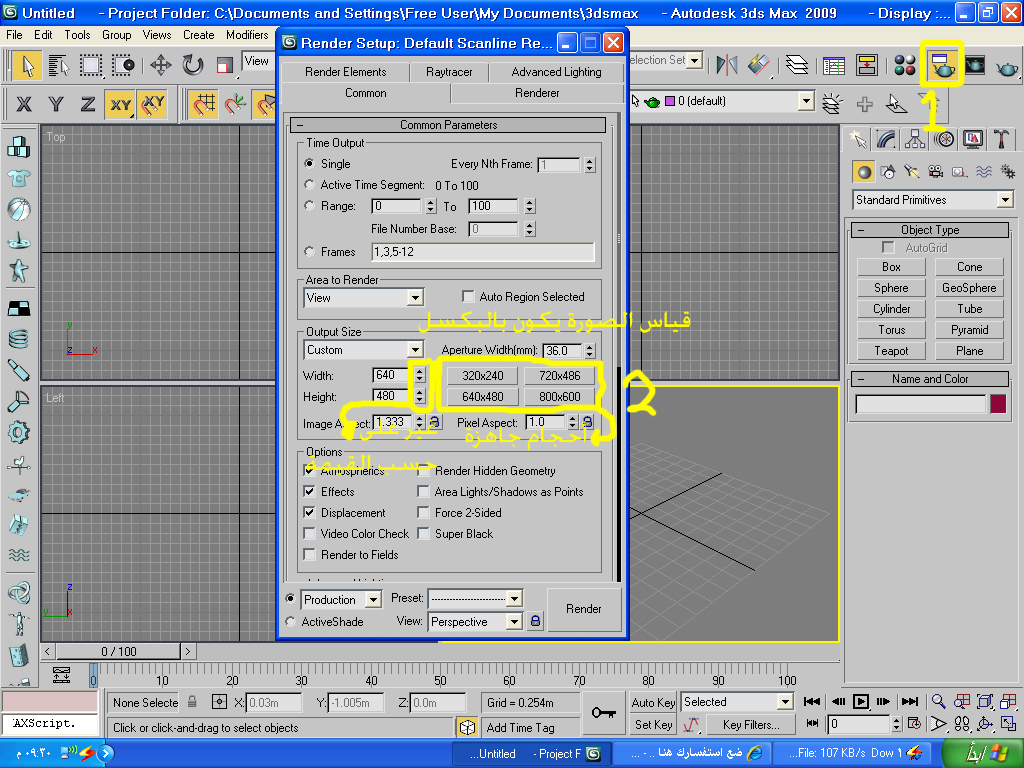Click the object color swatch
The height and width of the screenshot is (768, 1024).
(x=998, y=404)
